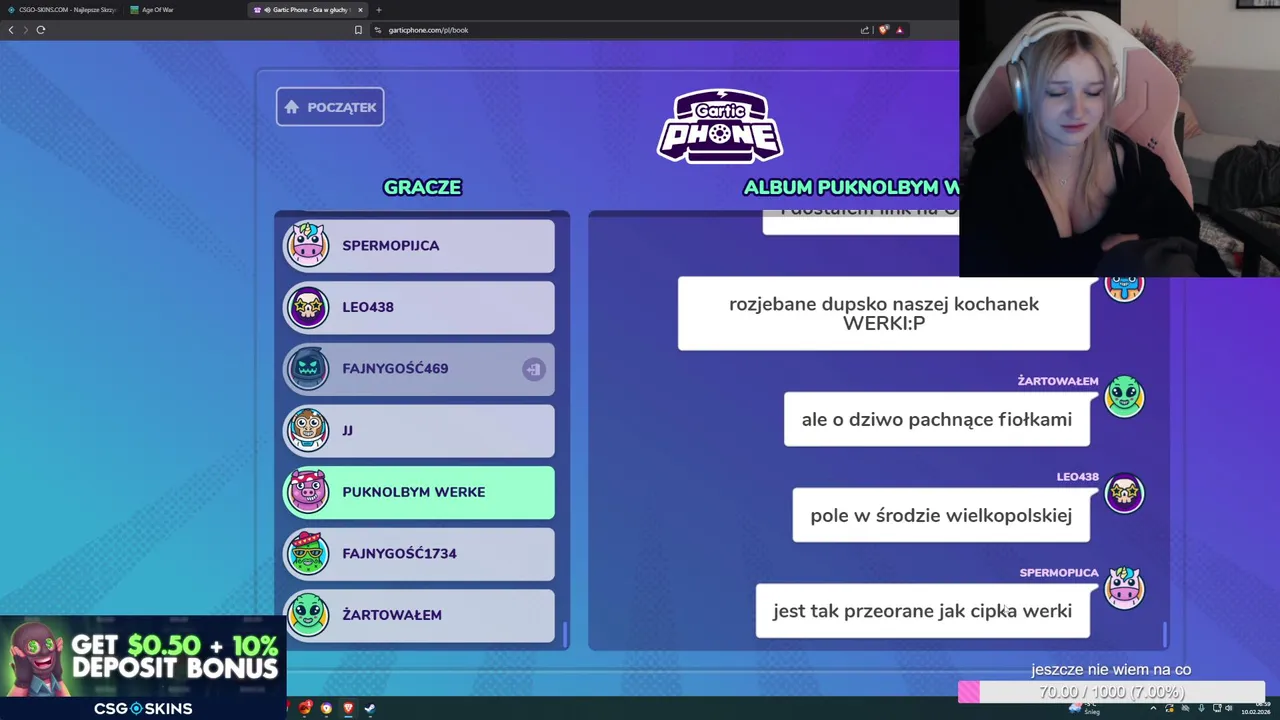Click the message starting 'jest tak przeorane'
Viewport: 1280px width, 720px height.
point(922,611)
